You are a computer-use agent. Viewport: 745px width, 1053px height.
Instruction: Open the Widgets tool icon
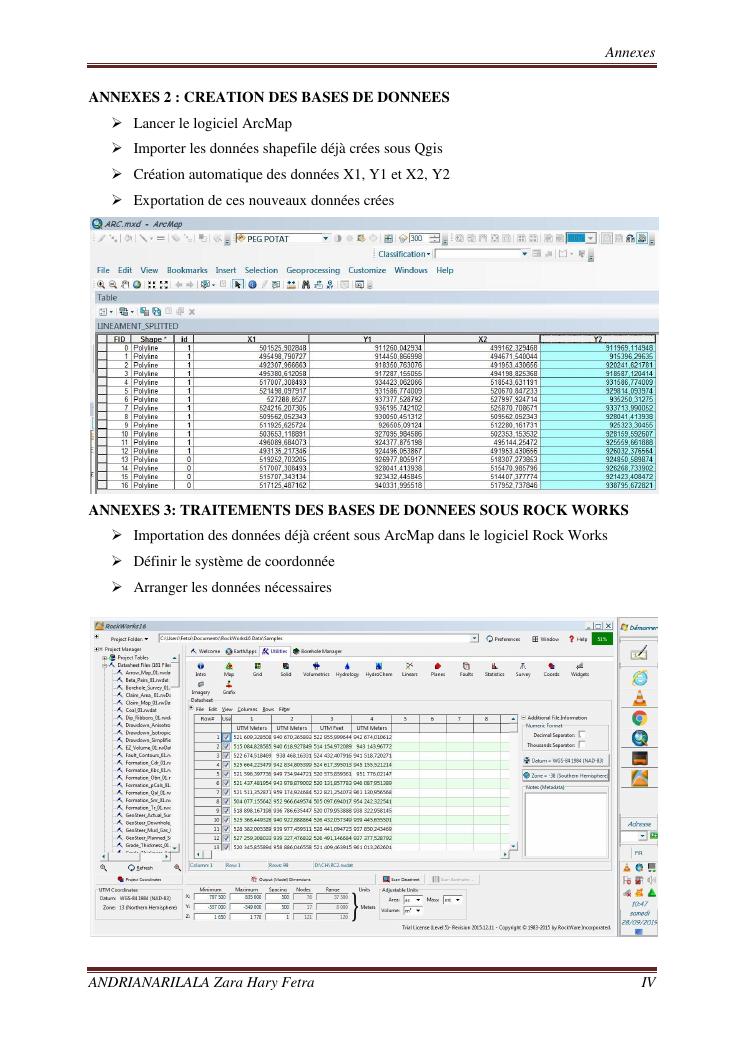click(580, 668)
